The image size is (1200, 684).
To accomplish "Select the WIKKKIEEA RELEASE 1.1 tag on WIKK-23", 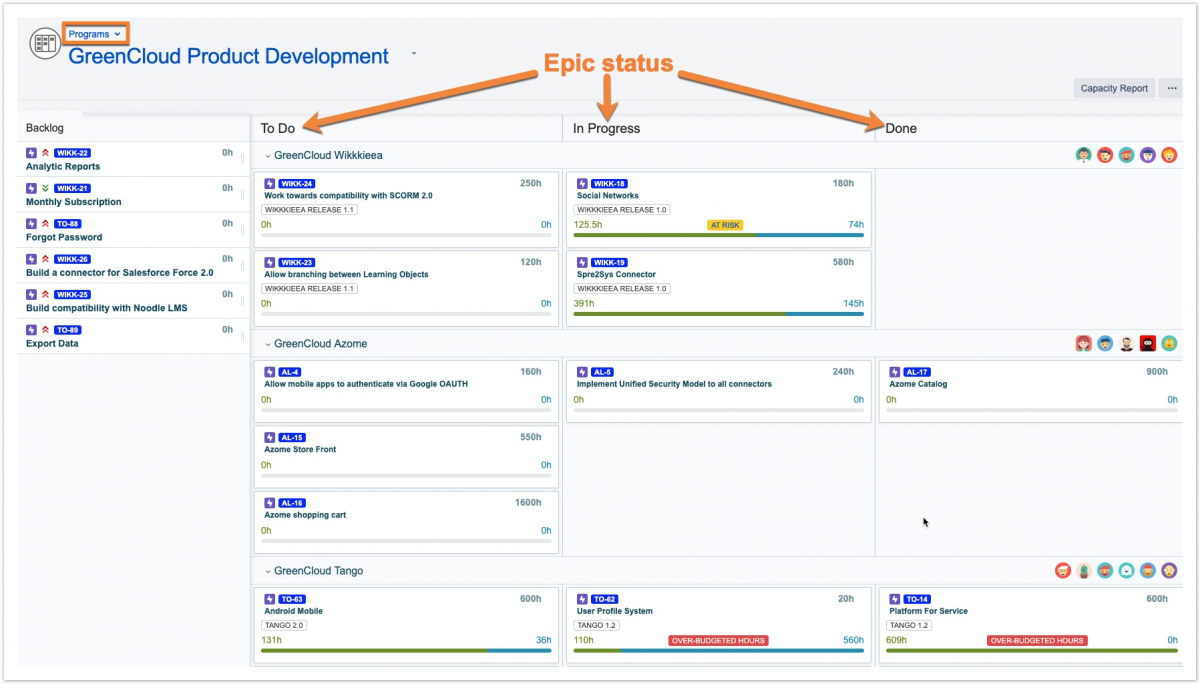I will (310, 289).
